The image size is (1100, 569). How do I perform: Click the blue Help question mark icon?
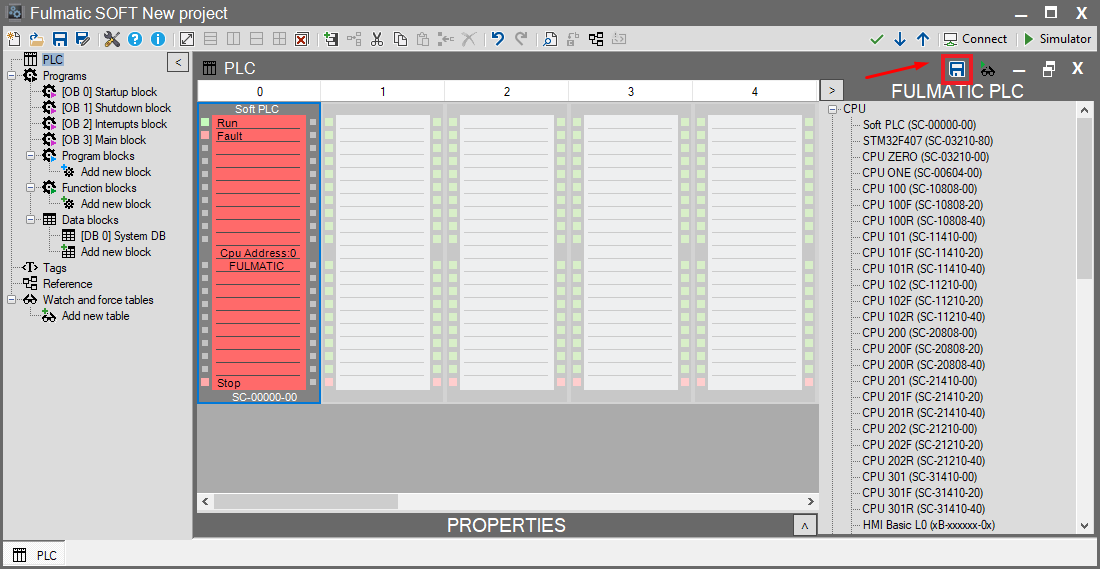coord(135,39)
